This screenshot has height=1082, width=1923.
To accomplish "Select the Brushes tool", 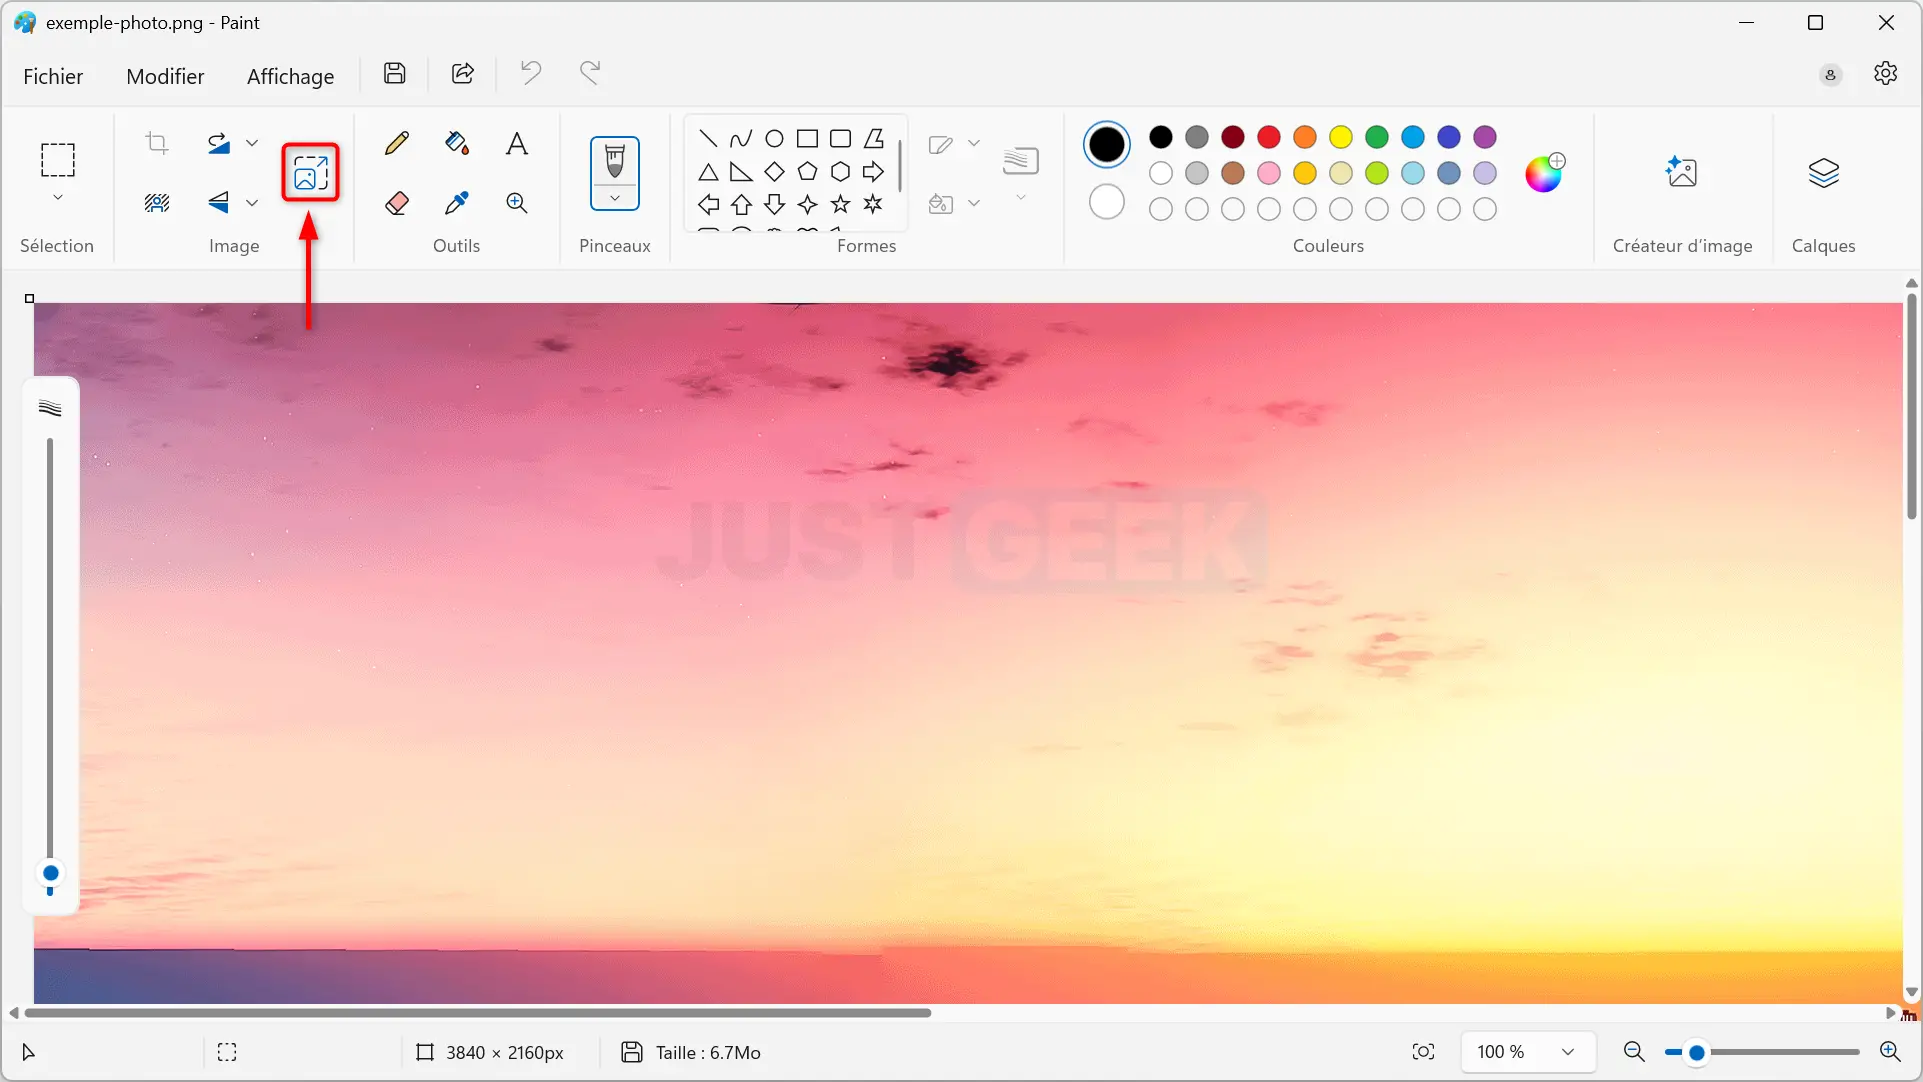I will click(x=615, y=162).
